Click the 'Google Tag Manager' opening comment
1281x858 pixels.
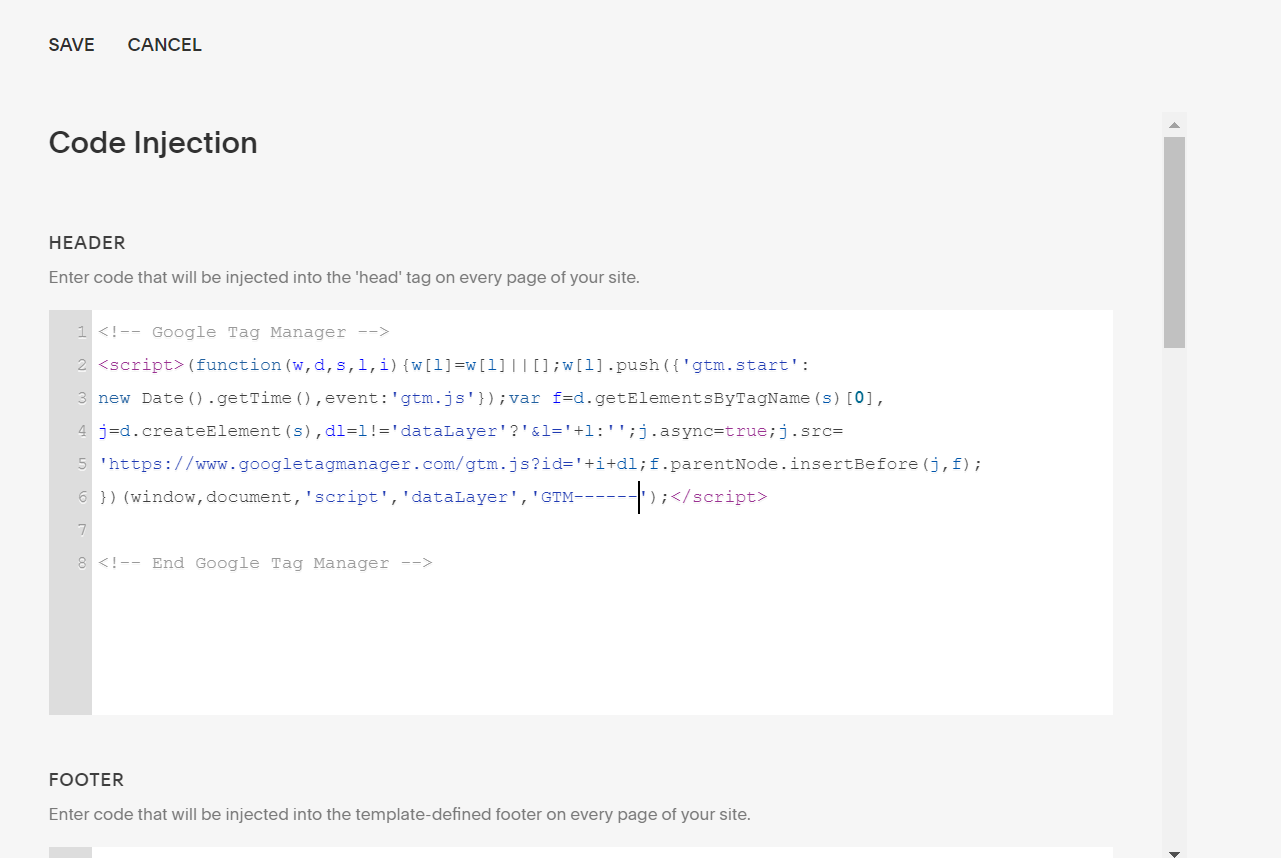tap(244, 332)
